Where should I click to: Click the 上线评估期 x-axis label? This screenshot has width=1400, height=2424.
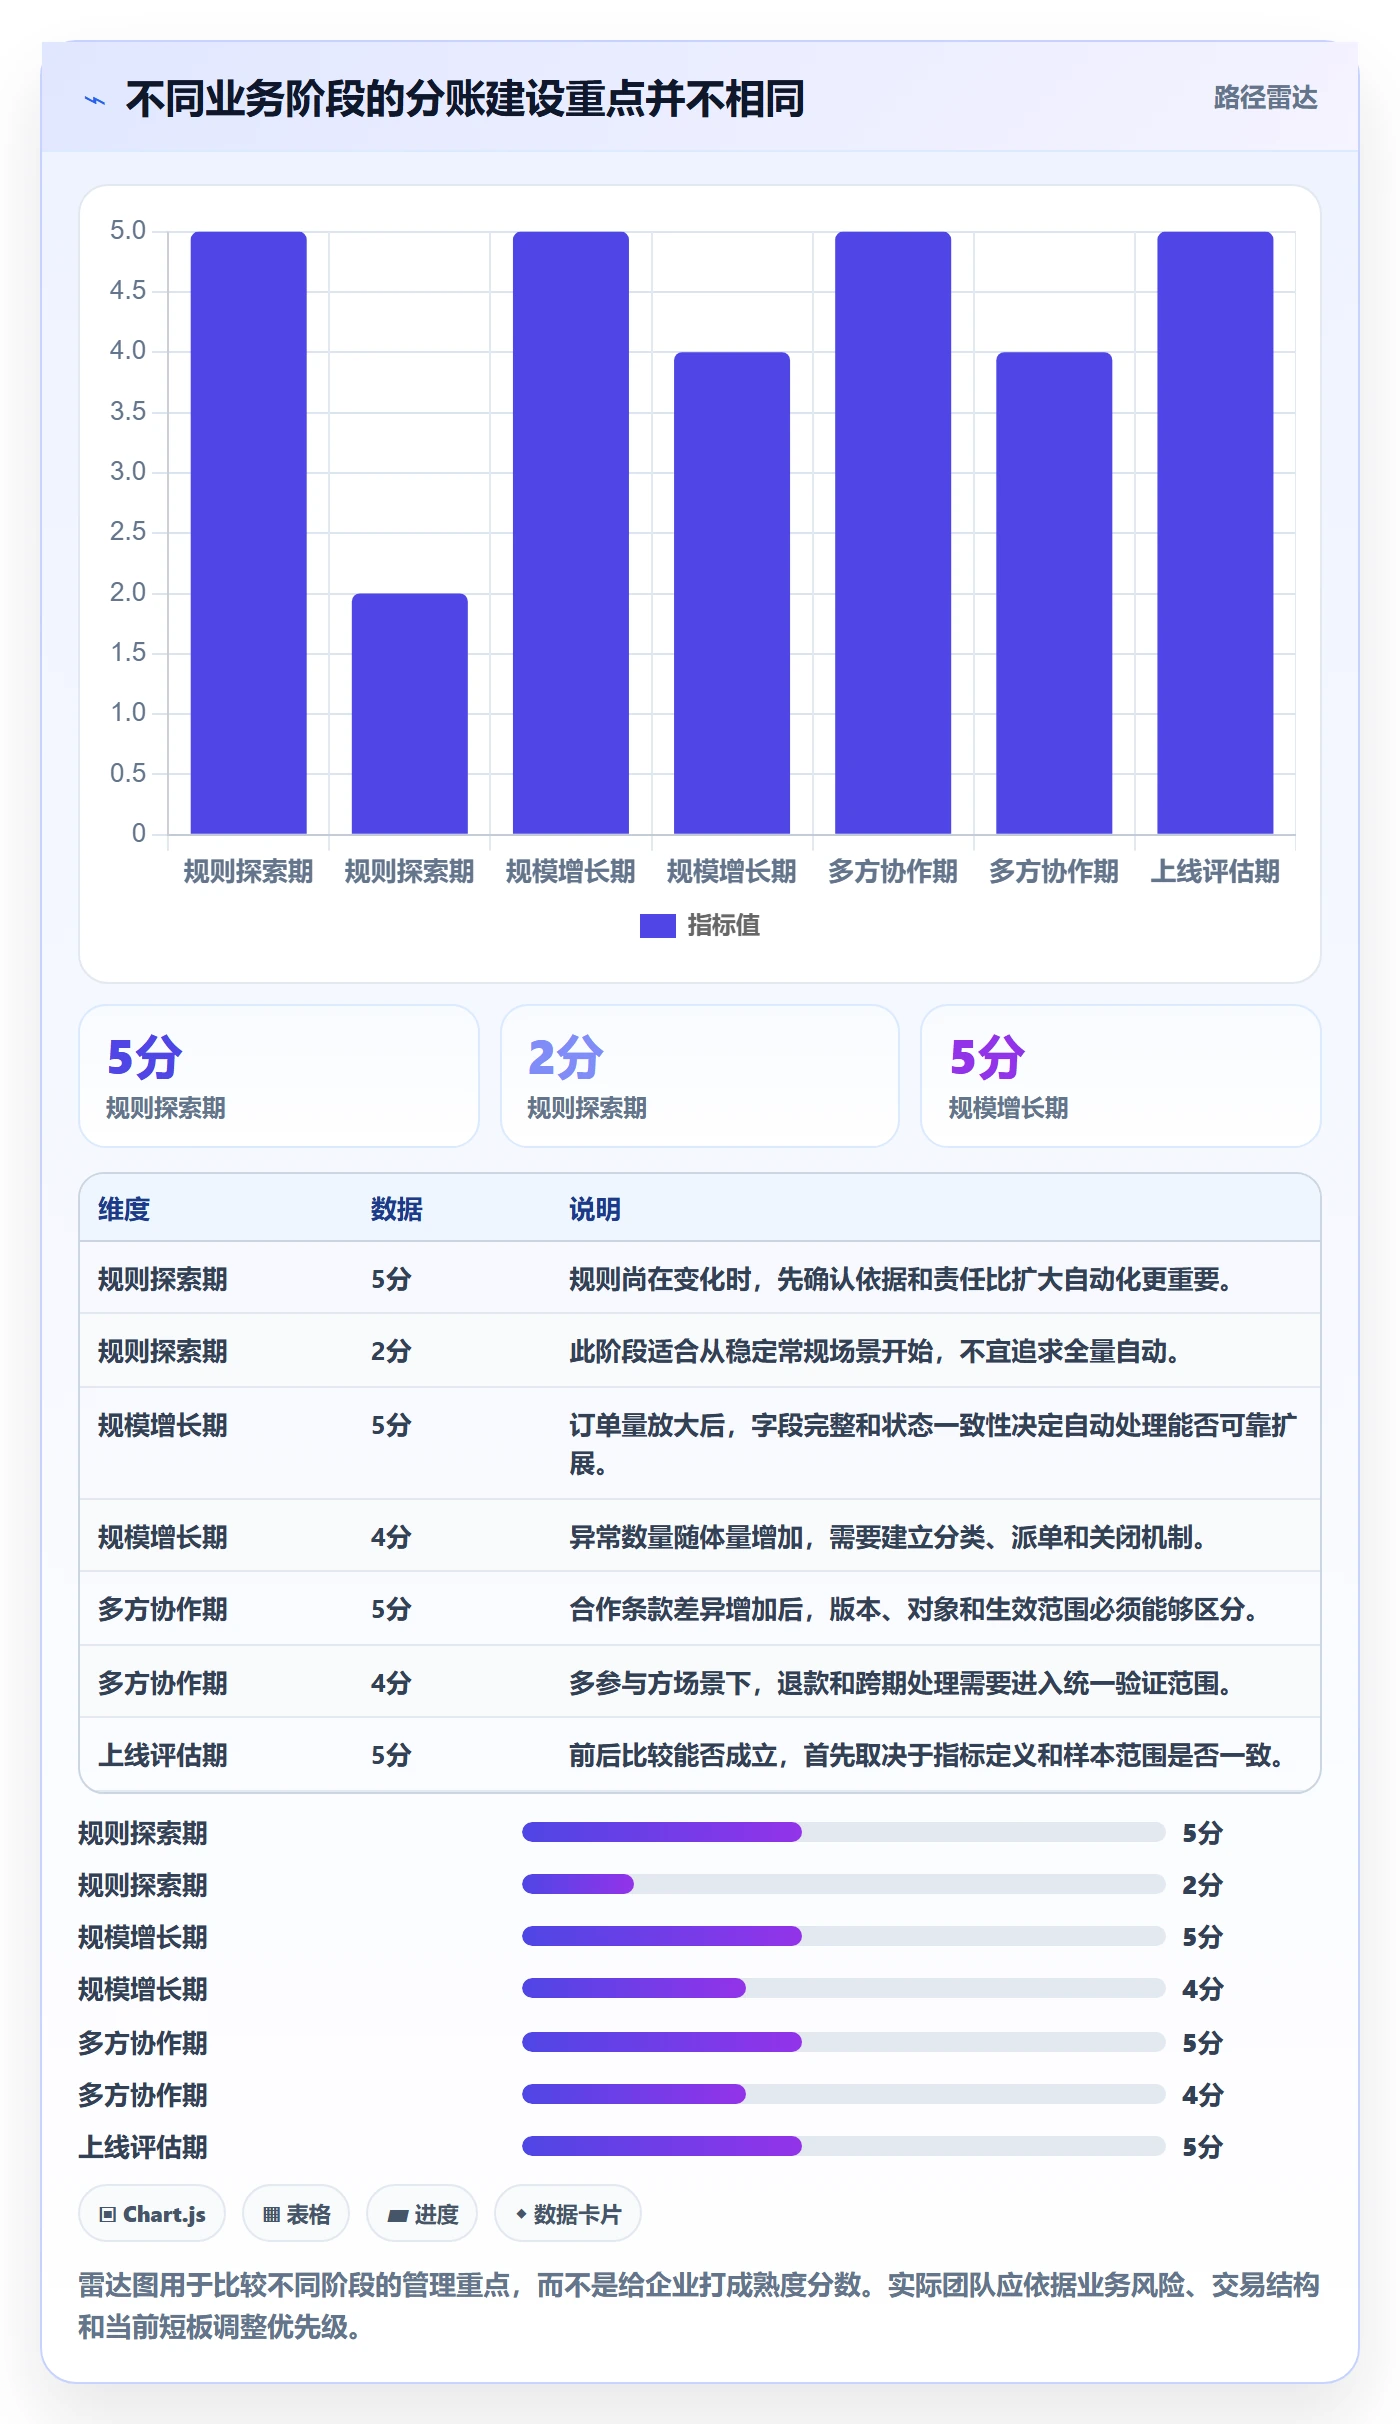click(1215, 872)
